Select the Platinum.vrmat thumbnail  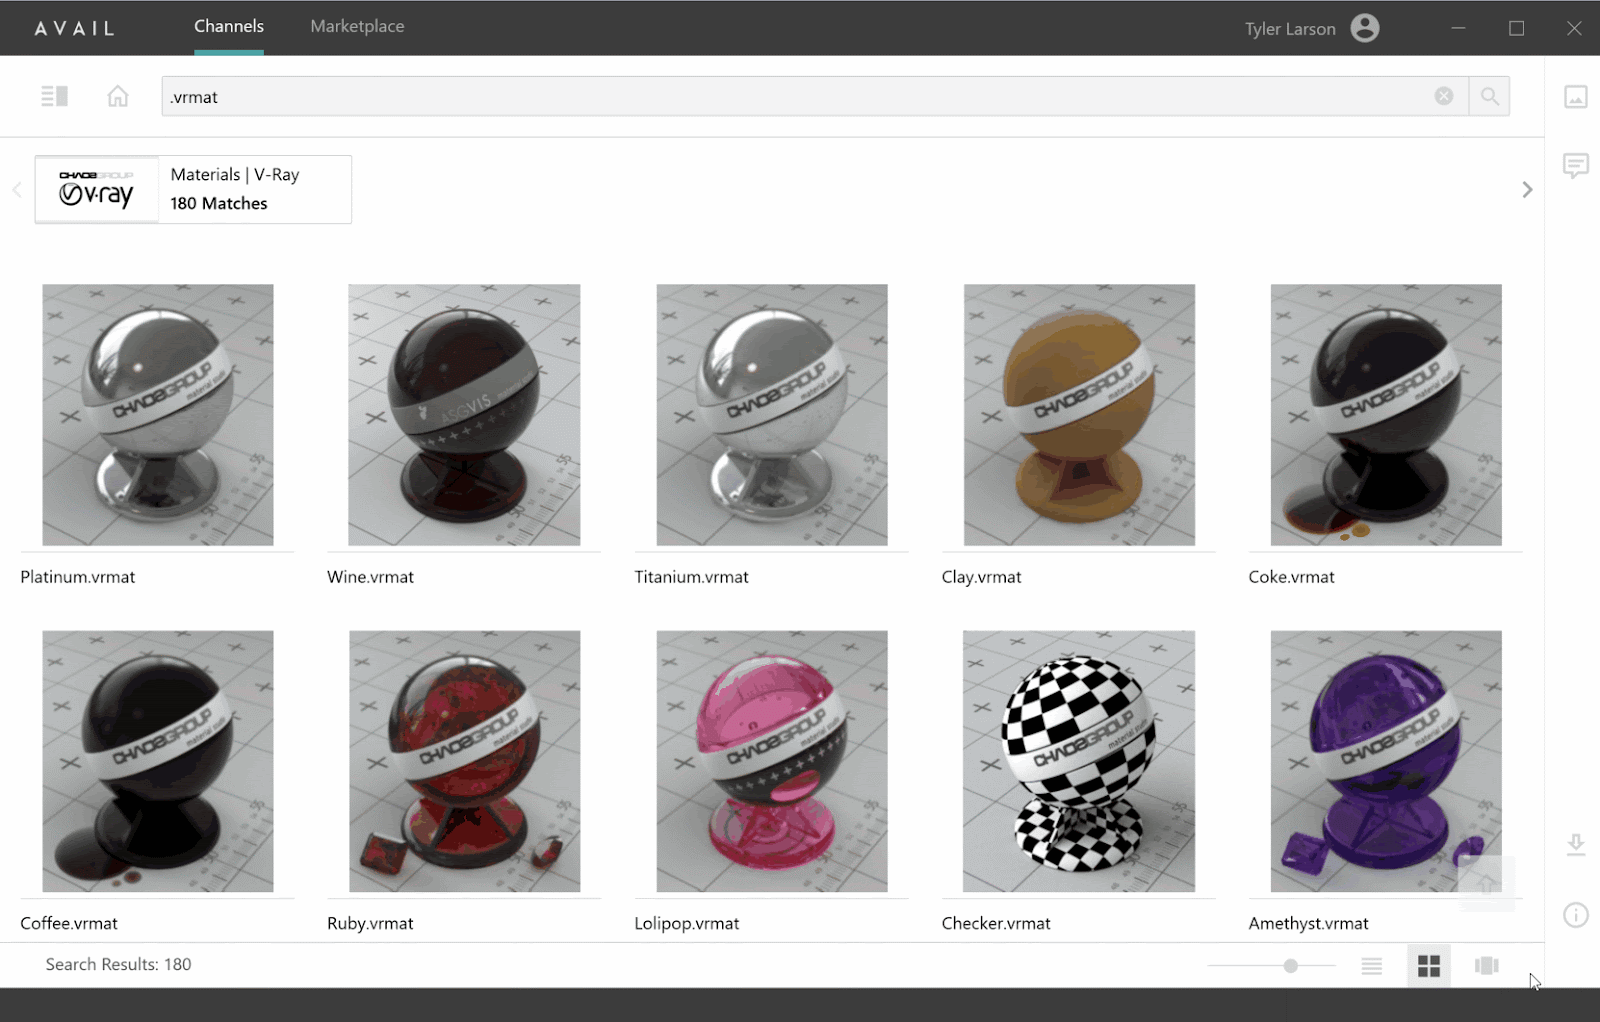158,415
